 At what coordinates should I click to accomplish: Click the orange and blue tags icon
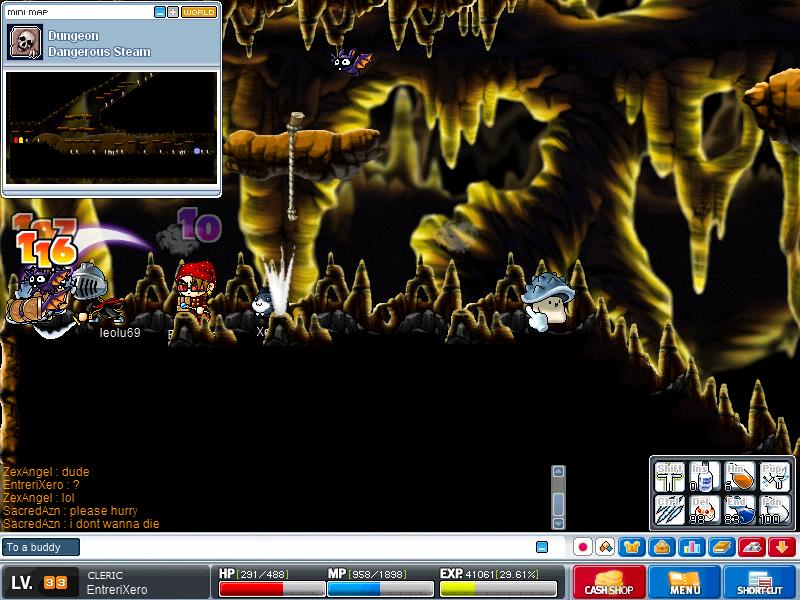[605, 547]
